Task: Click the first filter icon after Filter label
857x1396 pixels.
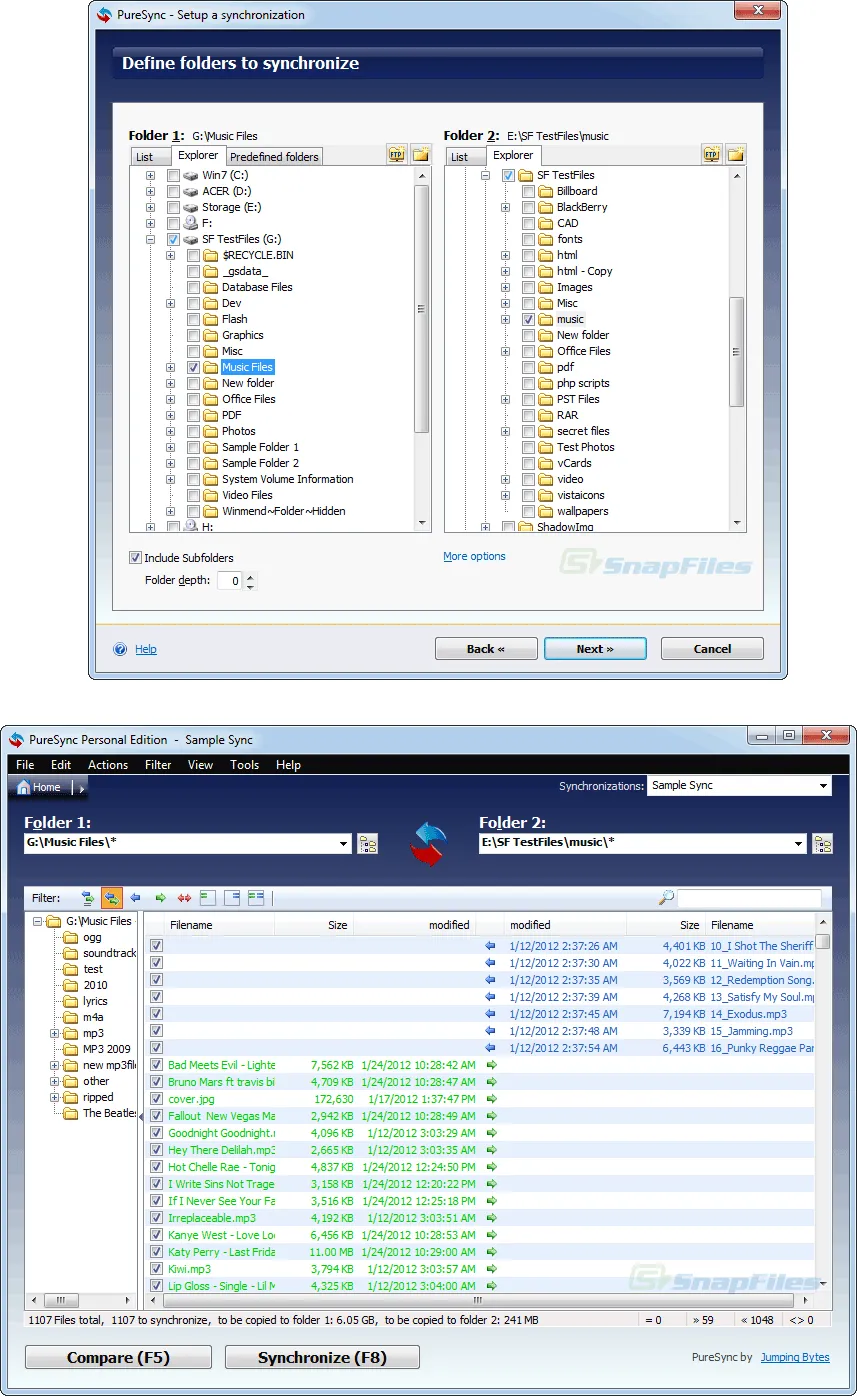Action: pos(89,898)
